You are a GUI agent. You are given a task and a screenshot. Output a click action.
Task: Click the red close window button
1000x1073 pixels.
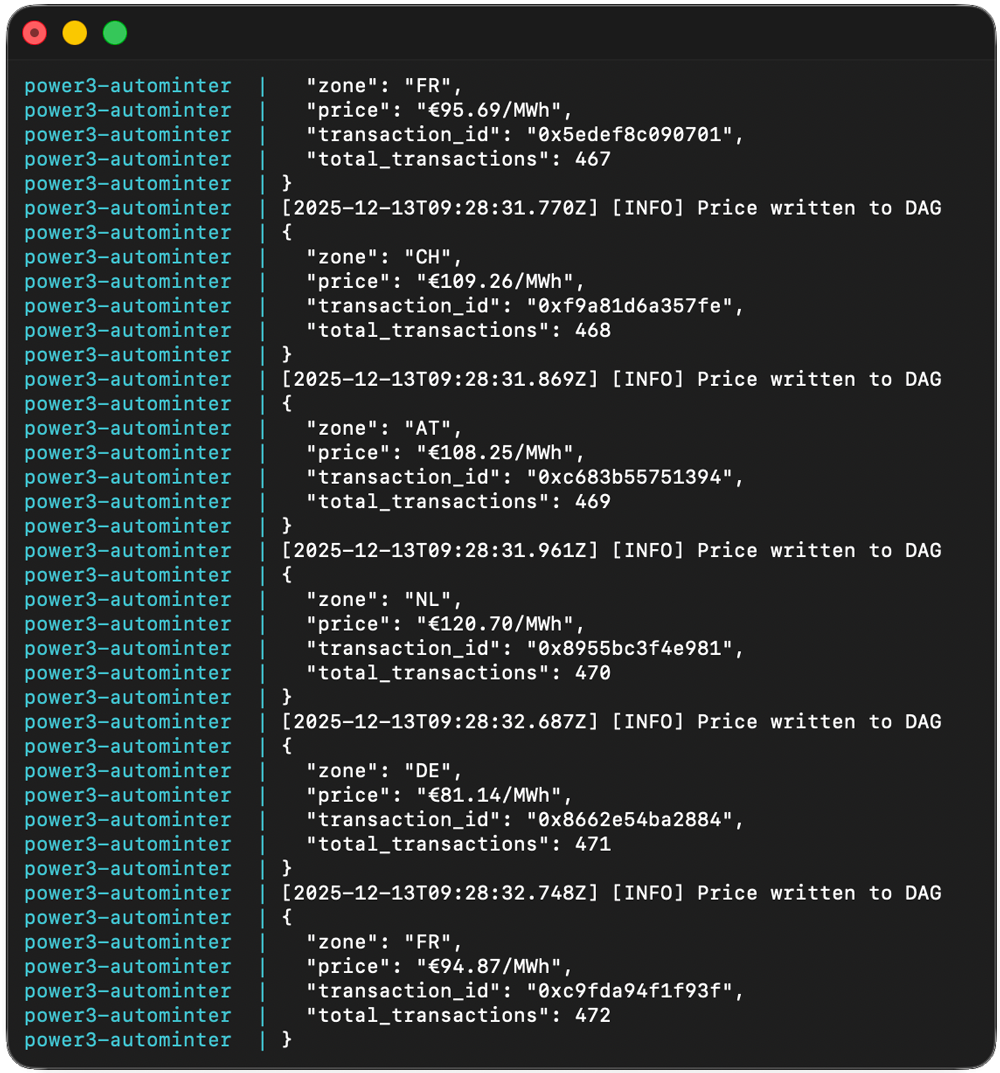(35, 34)
